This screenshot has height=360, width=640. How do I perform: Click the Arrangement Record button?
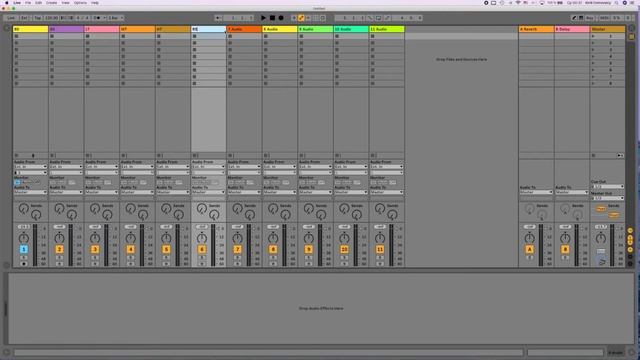pyautogui.click(x=281, y=18)
